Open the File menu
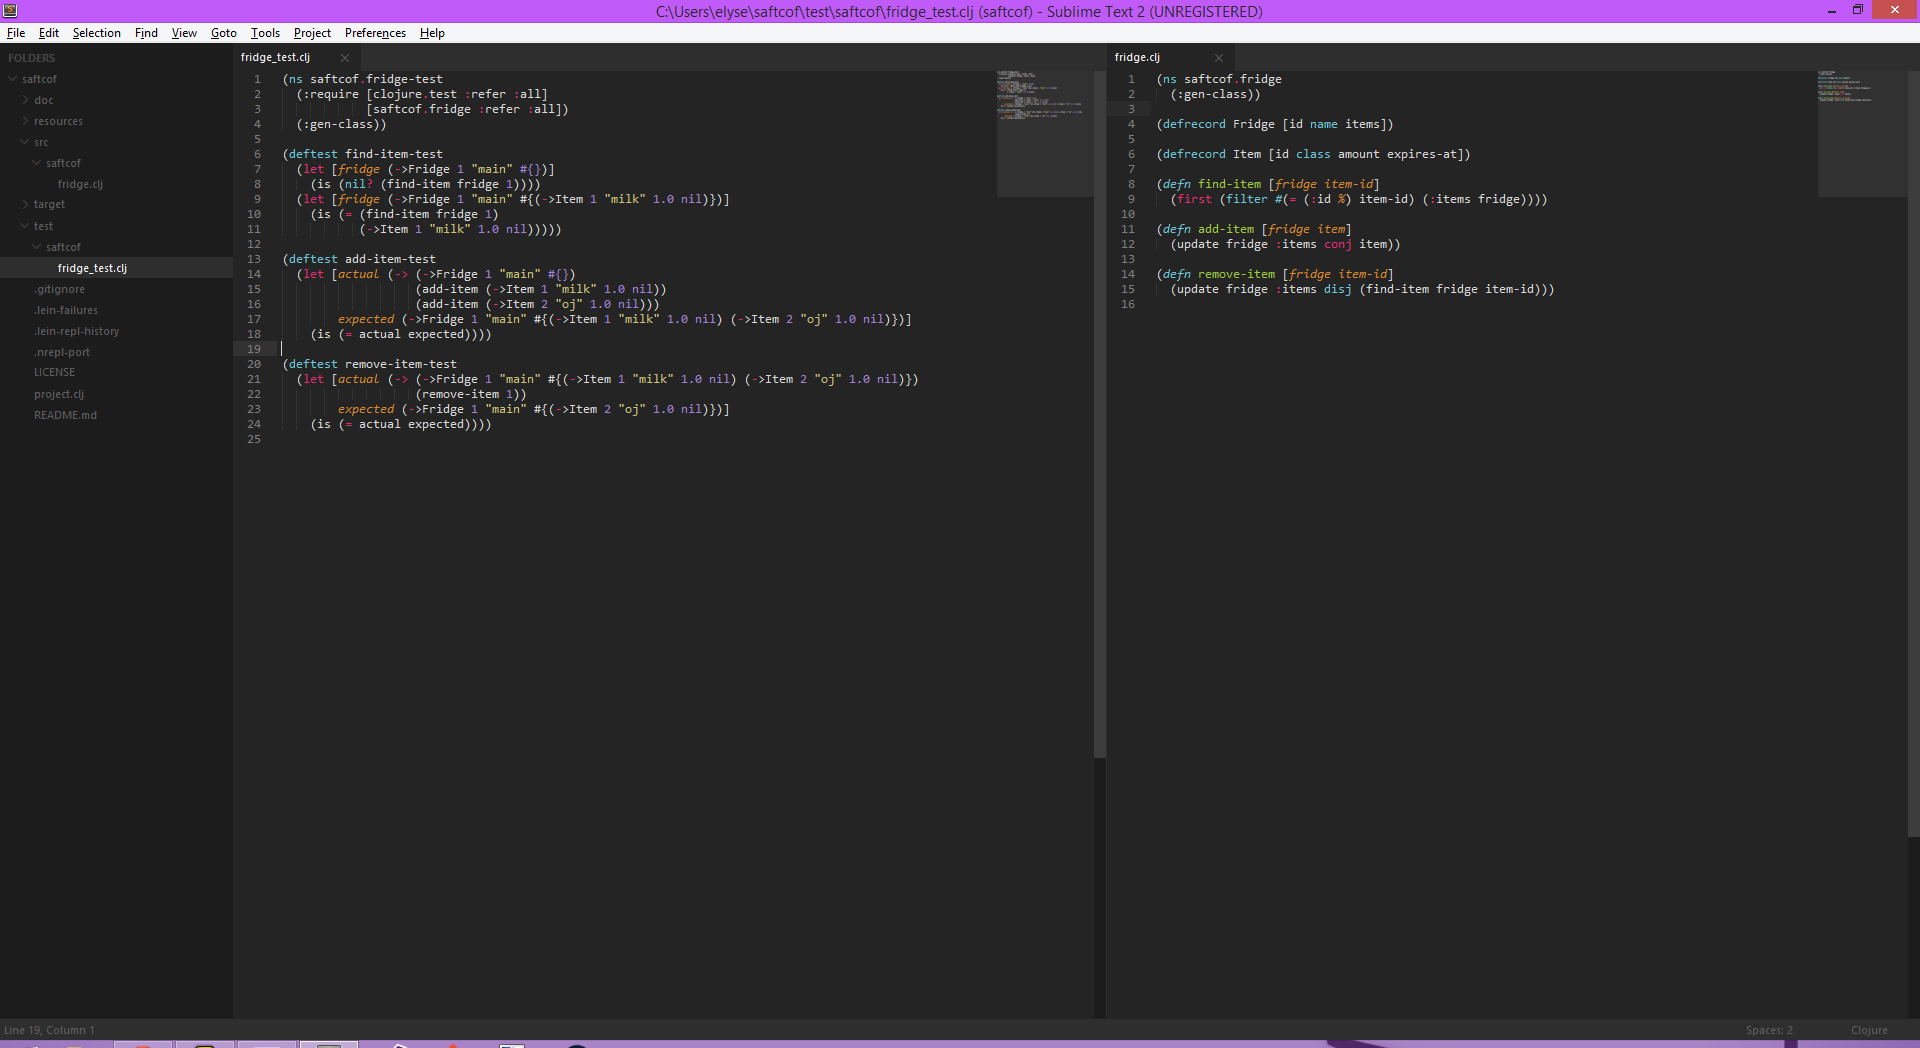This screenshot has height=1048, width=1920. click(x=16, y=33)
